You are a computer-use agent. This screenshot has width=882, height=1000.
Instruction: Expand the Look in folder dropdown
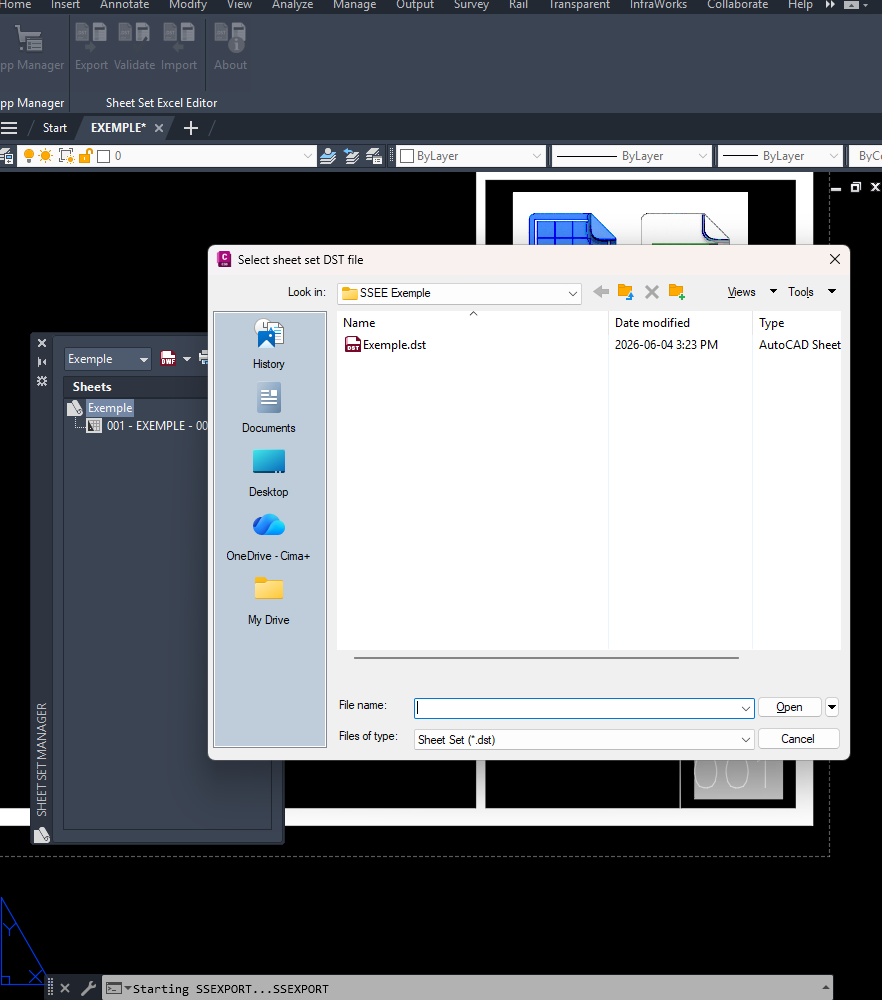pyautogui.click(x=573, y=293)
